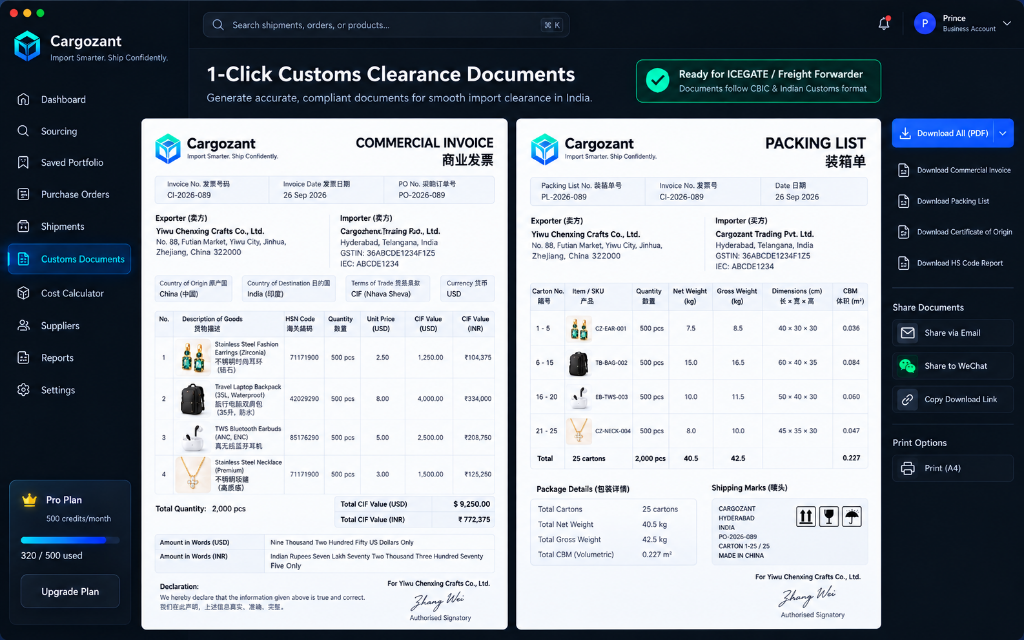Click the credits usage progress bar
This screenshot has height=640, width=1024.
(x=70, y=540)
